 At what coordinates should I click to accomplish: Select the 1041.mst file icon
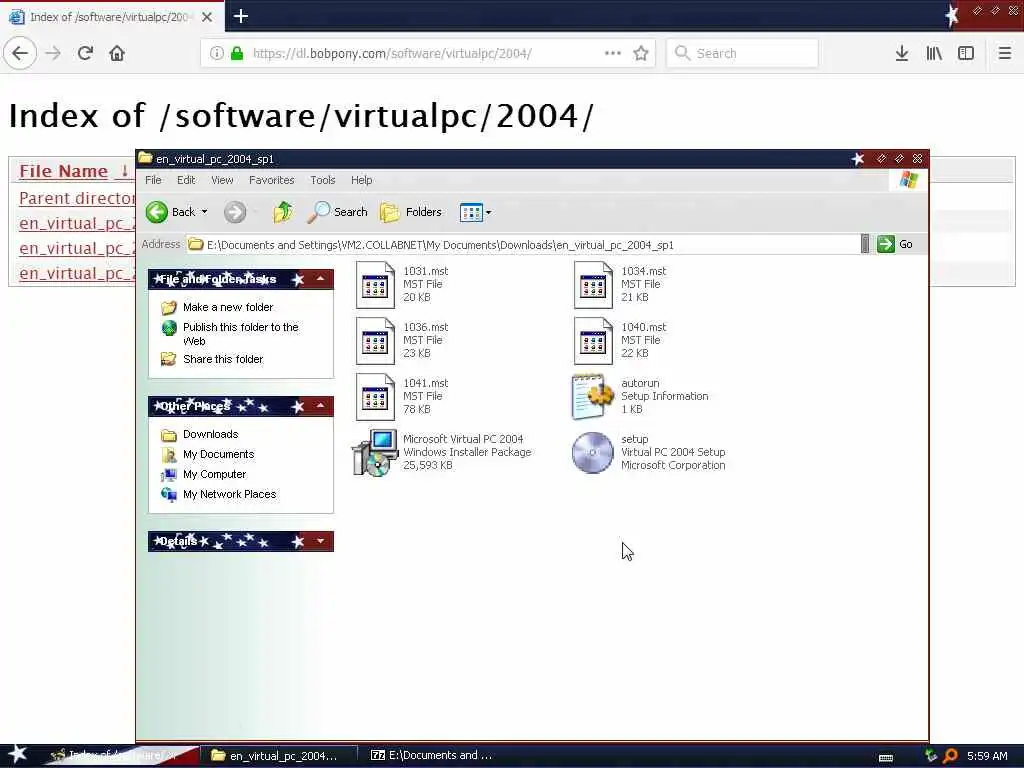click(x=376, y=397)
